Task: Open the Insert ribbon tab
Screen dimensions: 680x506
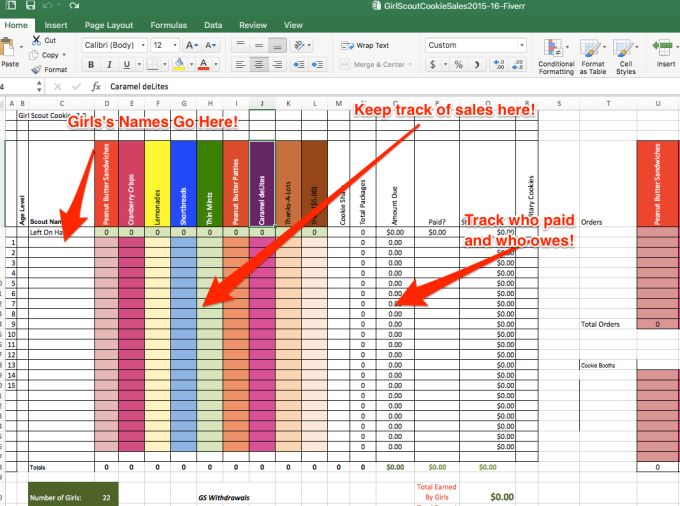Action: [56, 25]
